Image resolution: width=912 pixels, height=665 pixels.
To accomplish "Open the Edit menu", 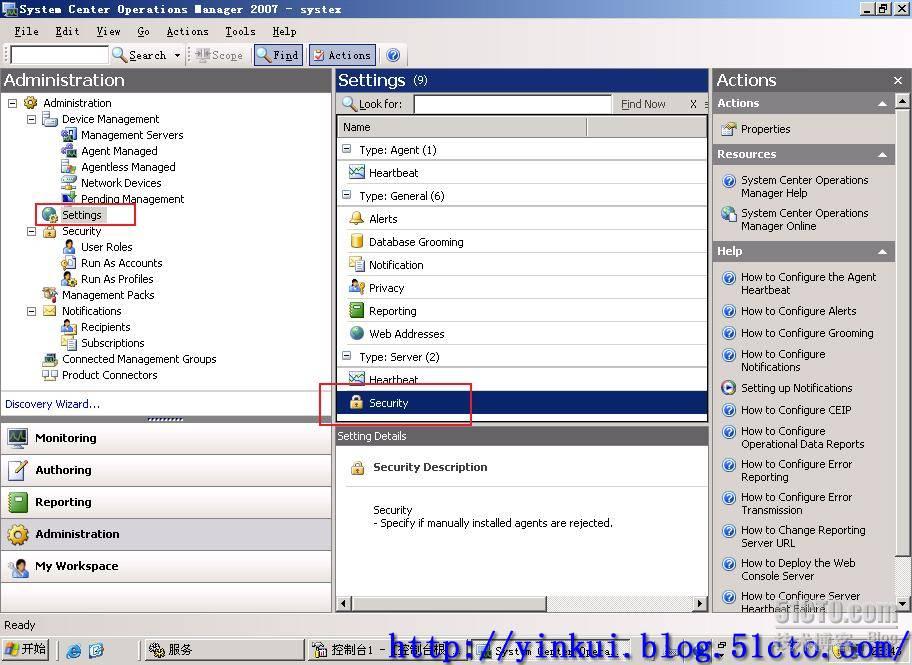I will pyautogui.click(x=67, y=31).
